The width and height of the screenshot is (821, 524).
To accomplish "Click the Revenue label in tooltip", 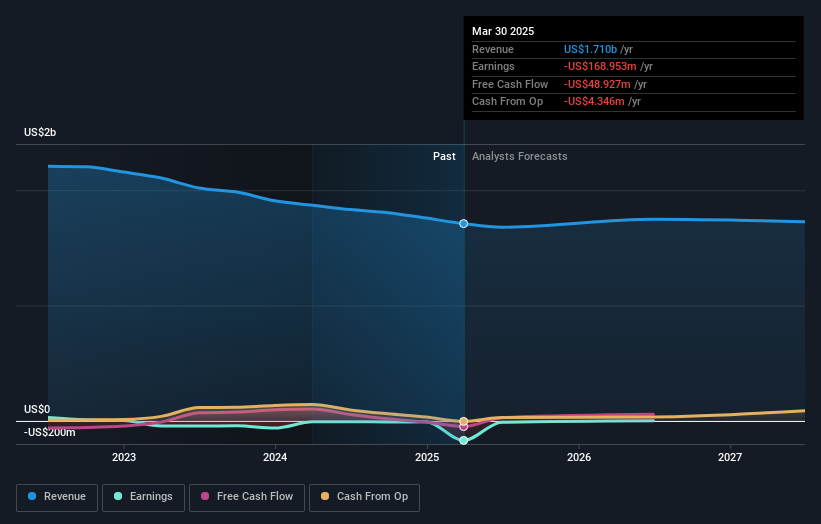I will click(493, 49).
